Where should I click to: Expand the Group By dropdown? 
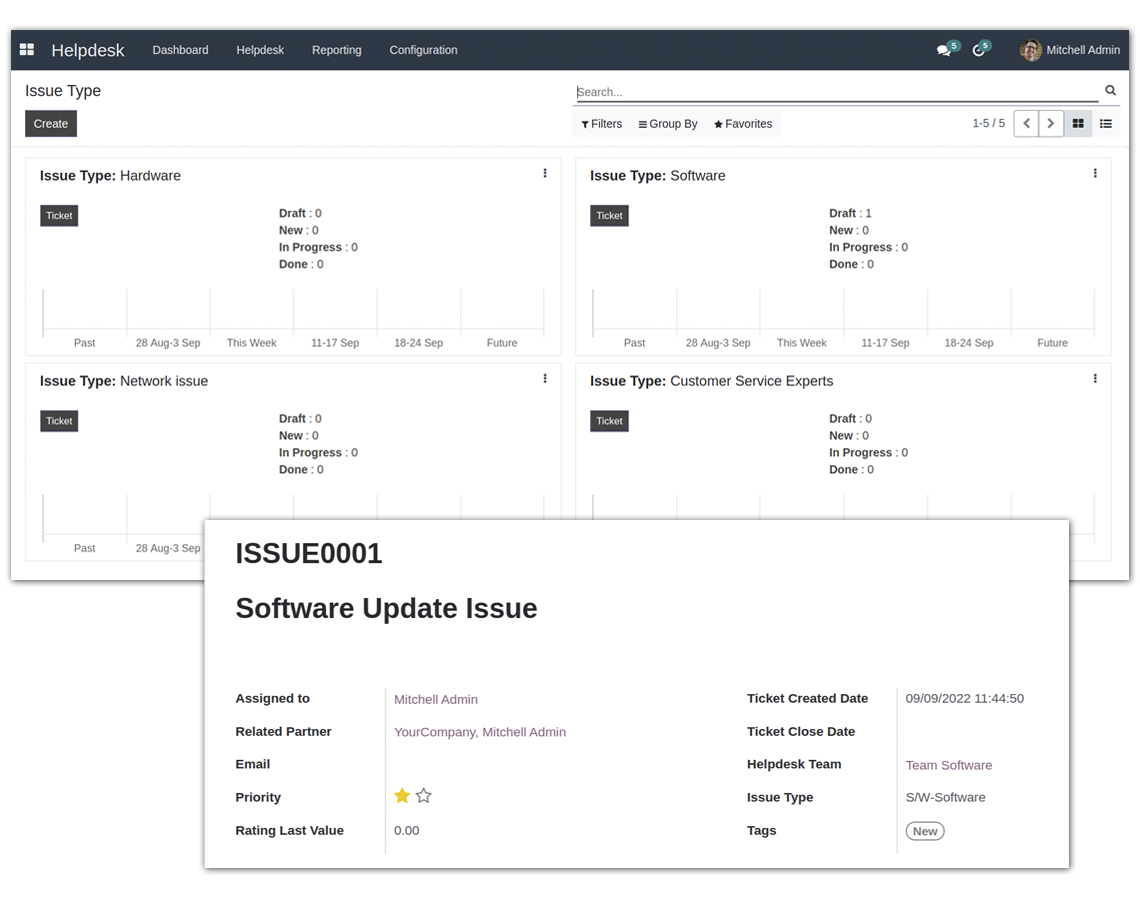coord(668,124)
